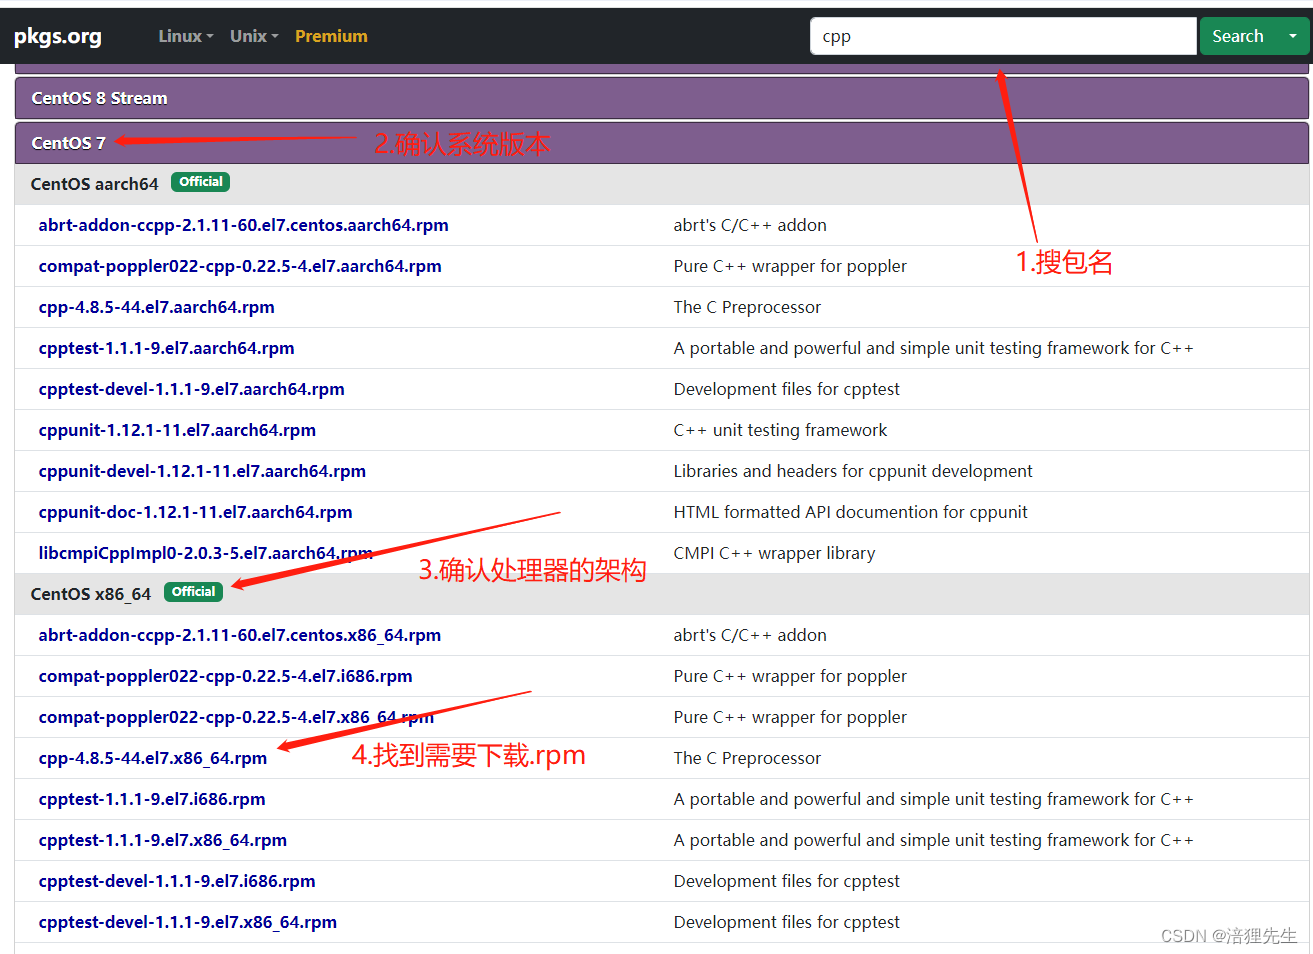The width and height of the screenshot is (1313, 954).
Task: Open compat-poppler022-cpp-0.22.5-4.el7.x86_64.rpm
Action: (236, 717)
